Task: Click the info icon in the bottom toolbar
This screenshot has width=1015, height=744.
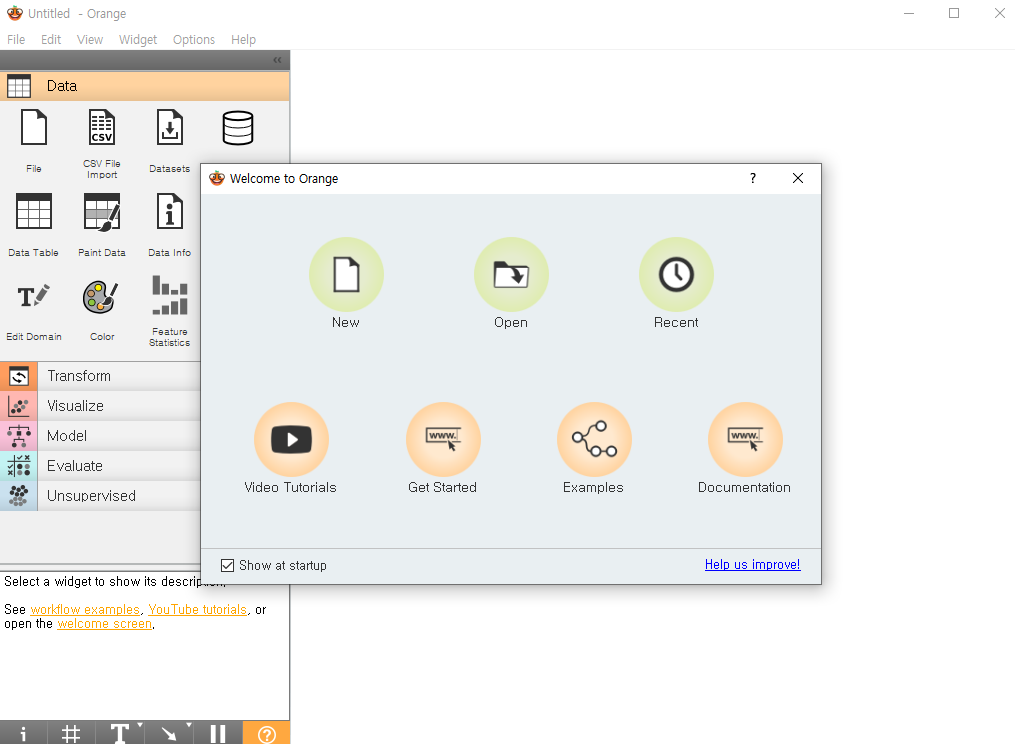Action: click(x=23, y=733)
